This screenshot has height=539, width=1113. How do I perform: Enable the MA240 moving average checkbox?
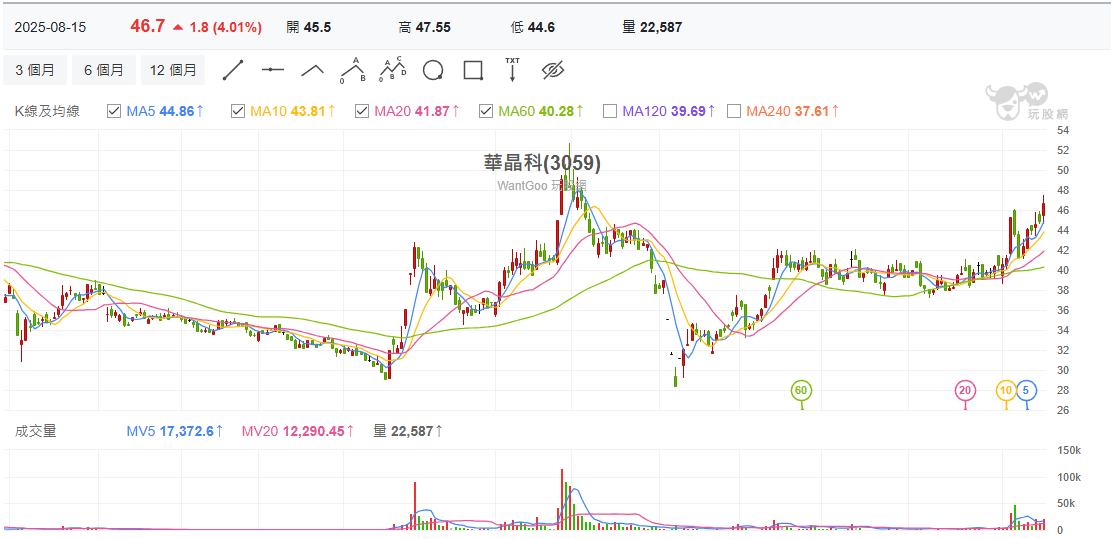point(734,111)
